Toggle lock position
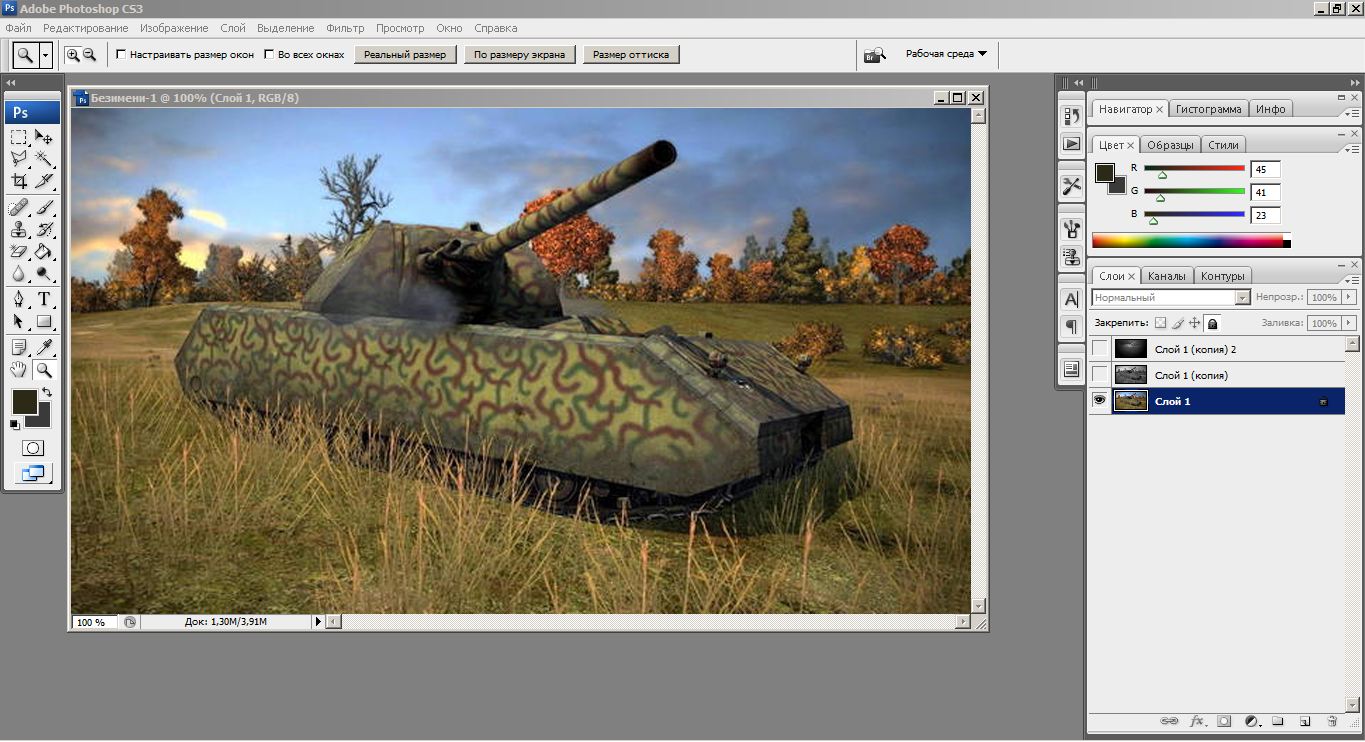This screenshot has height=742, width=1365. click(x=1194, y=323)
